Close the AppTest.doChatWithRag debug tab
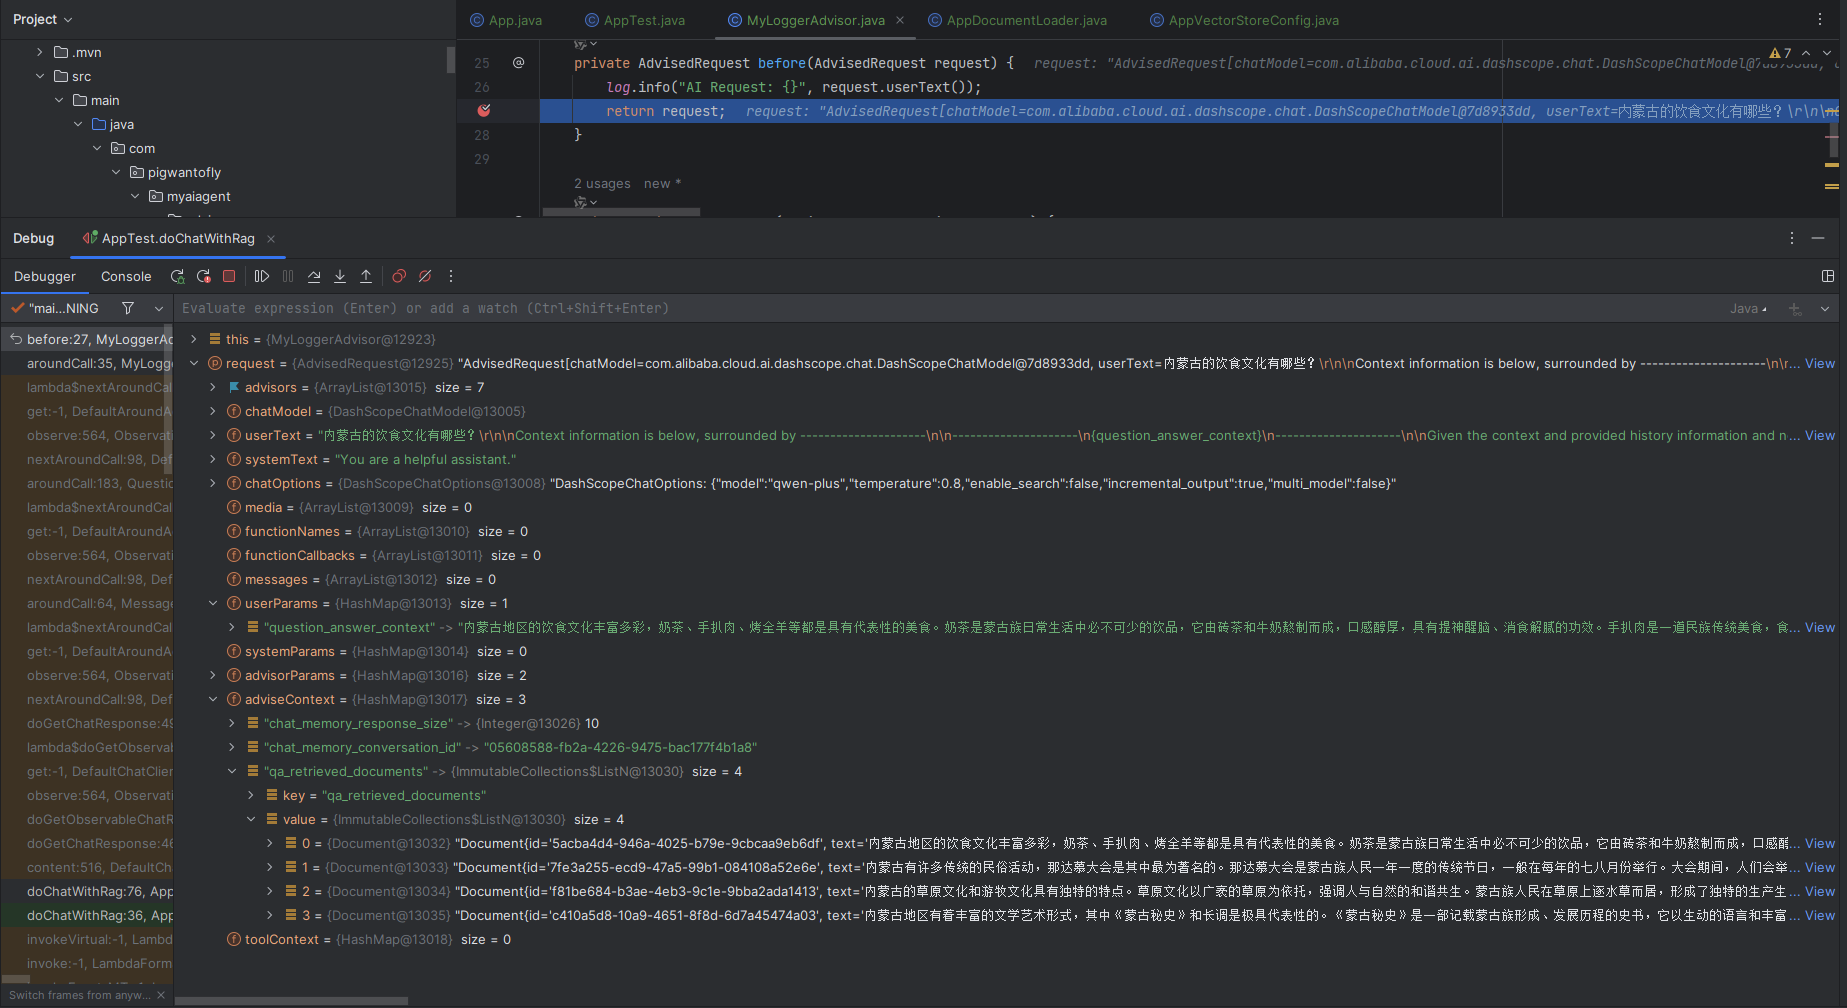This screenshot has height=1008, width=1847. [271, 238]
